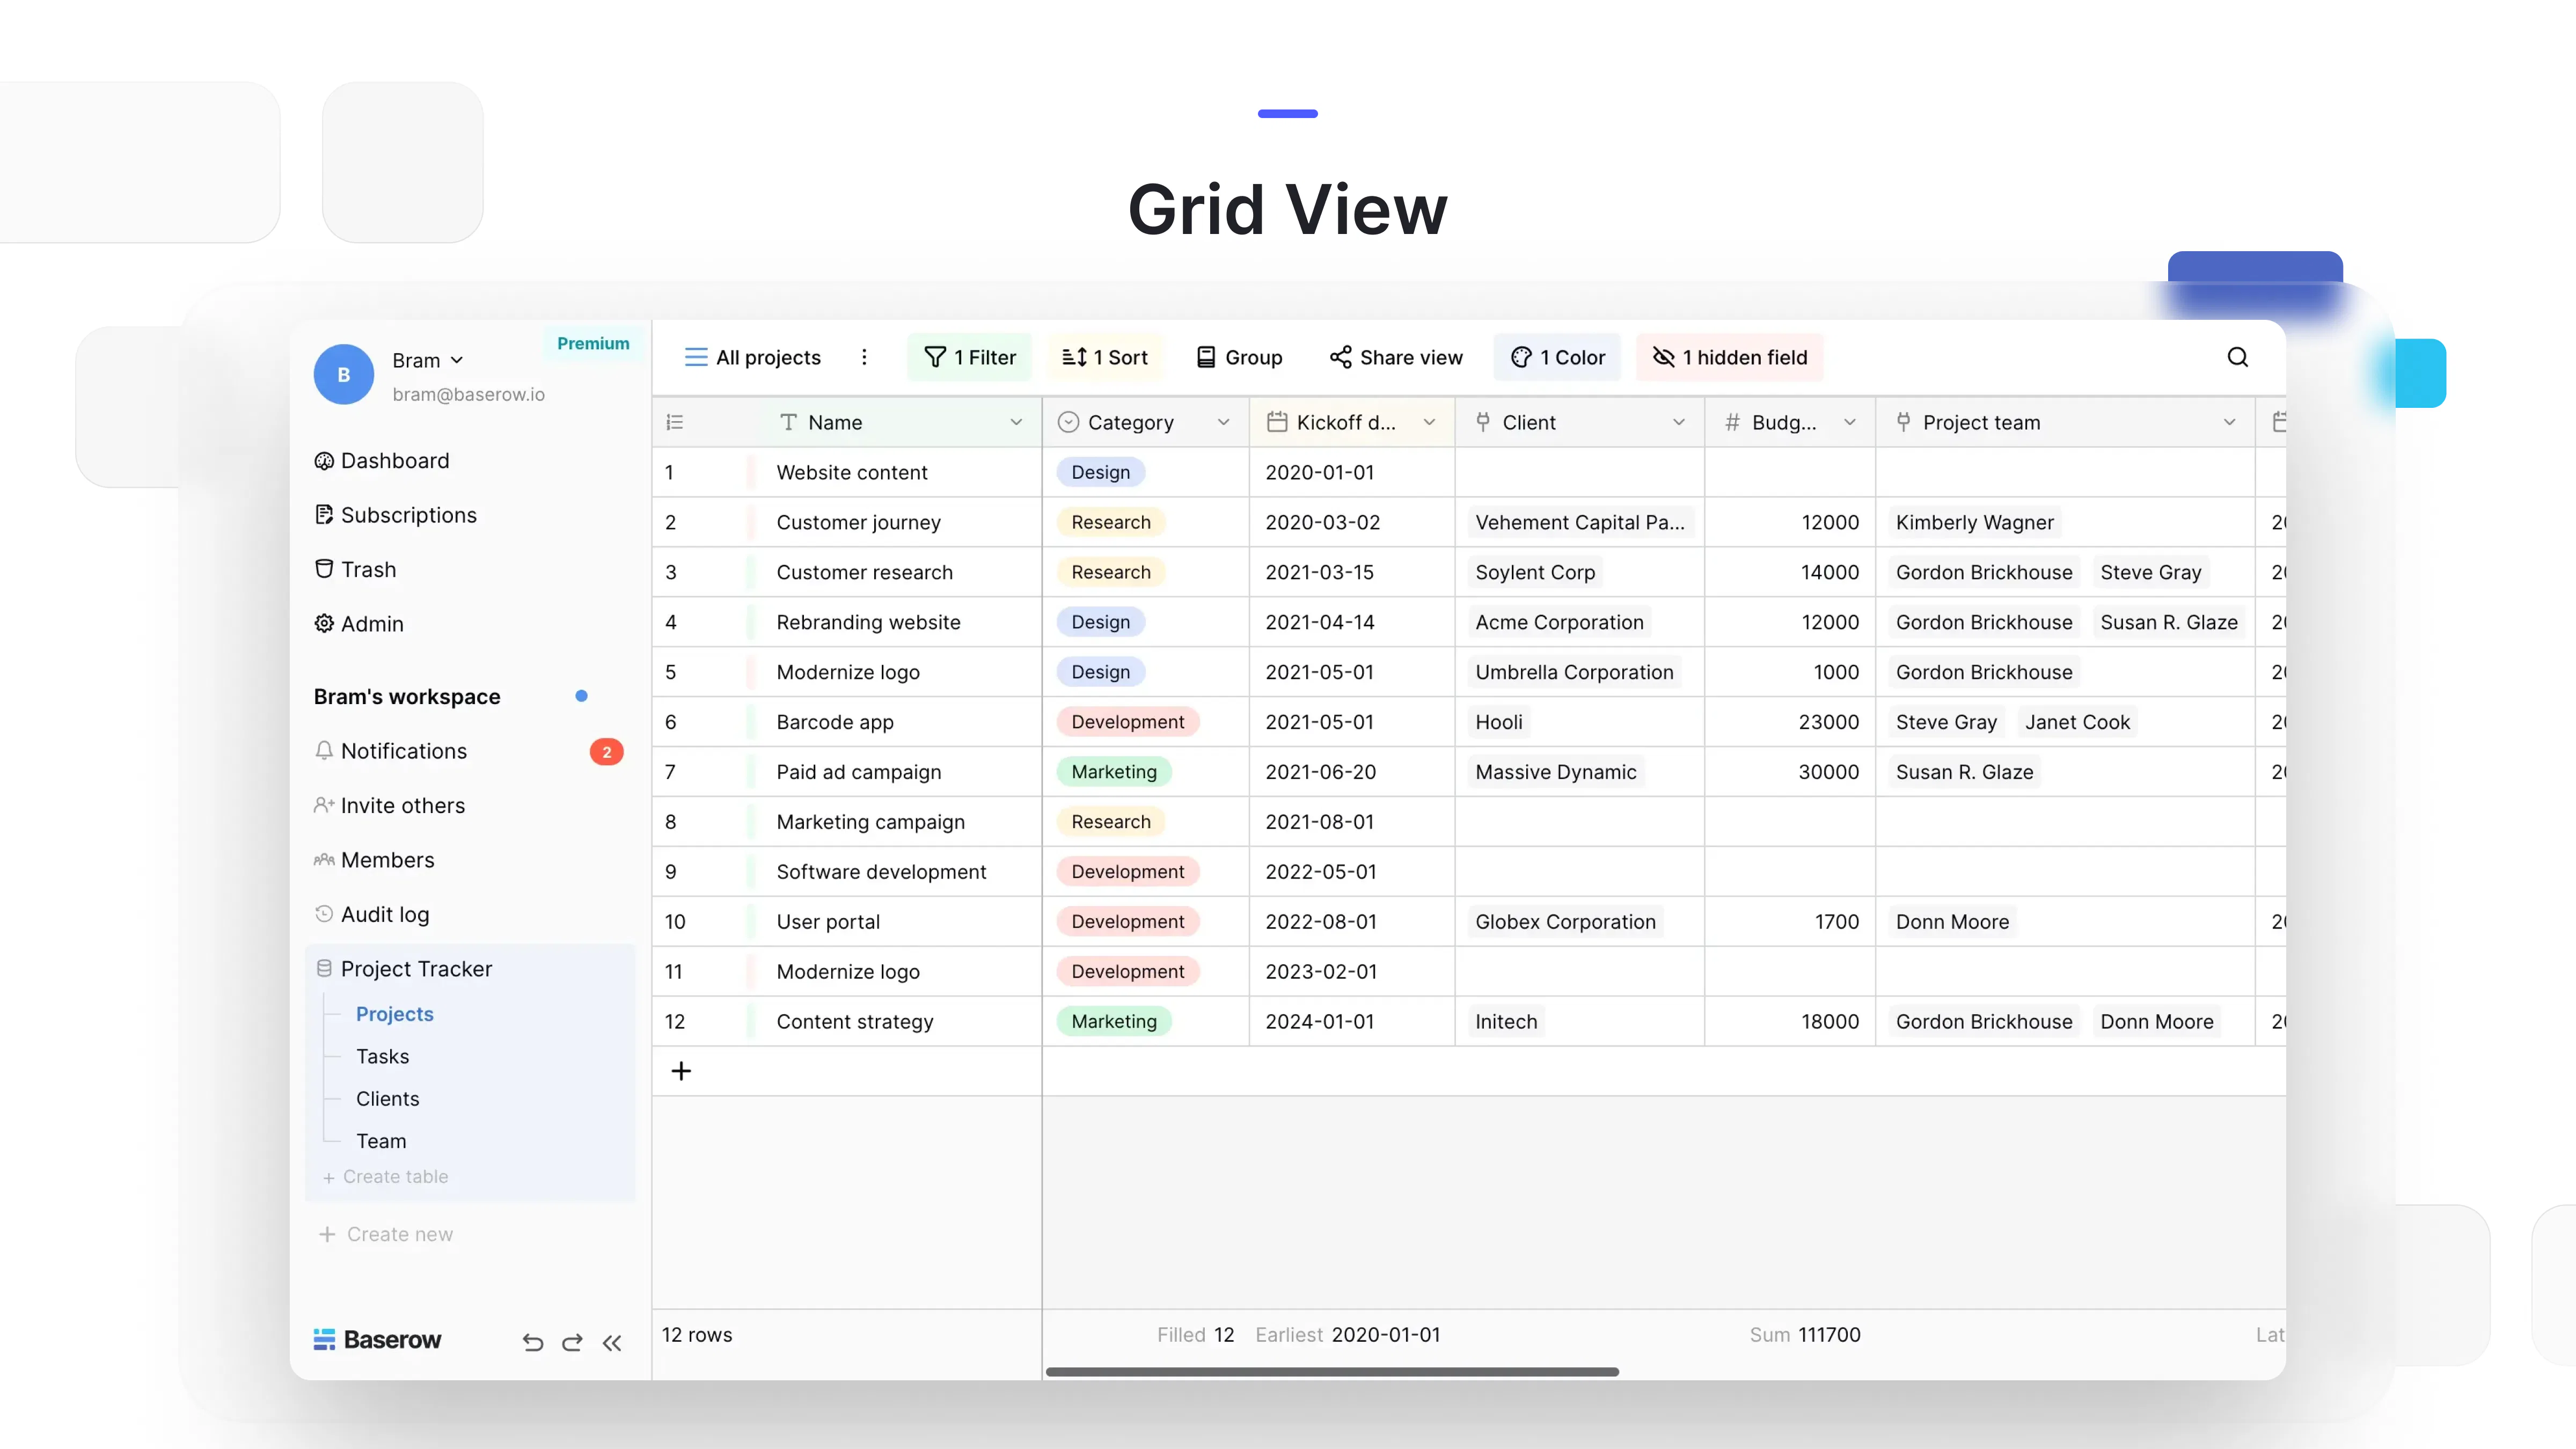Open Trash in sidebar
This screenshot has height=1449, width=2576.
[355, 569]
